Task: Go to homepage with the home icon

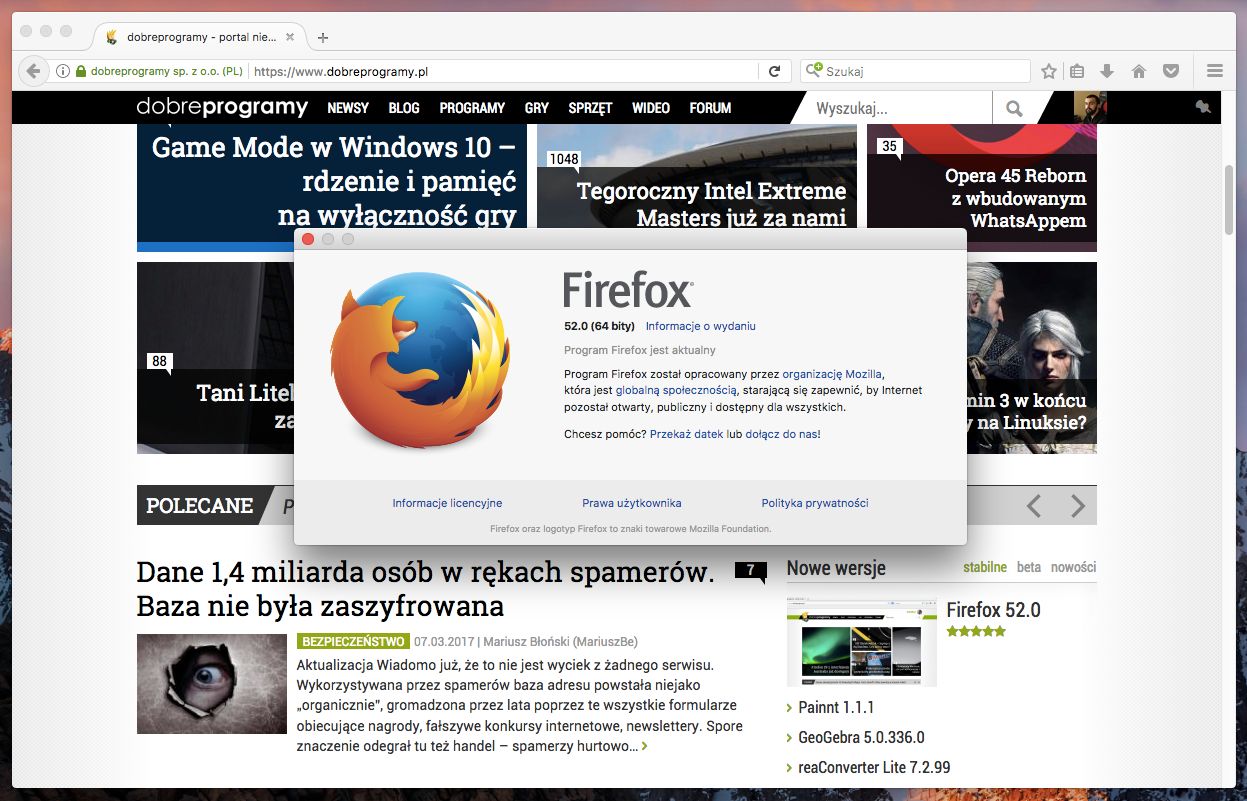Action: tap(1138, 70)
